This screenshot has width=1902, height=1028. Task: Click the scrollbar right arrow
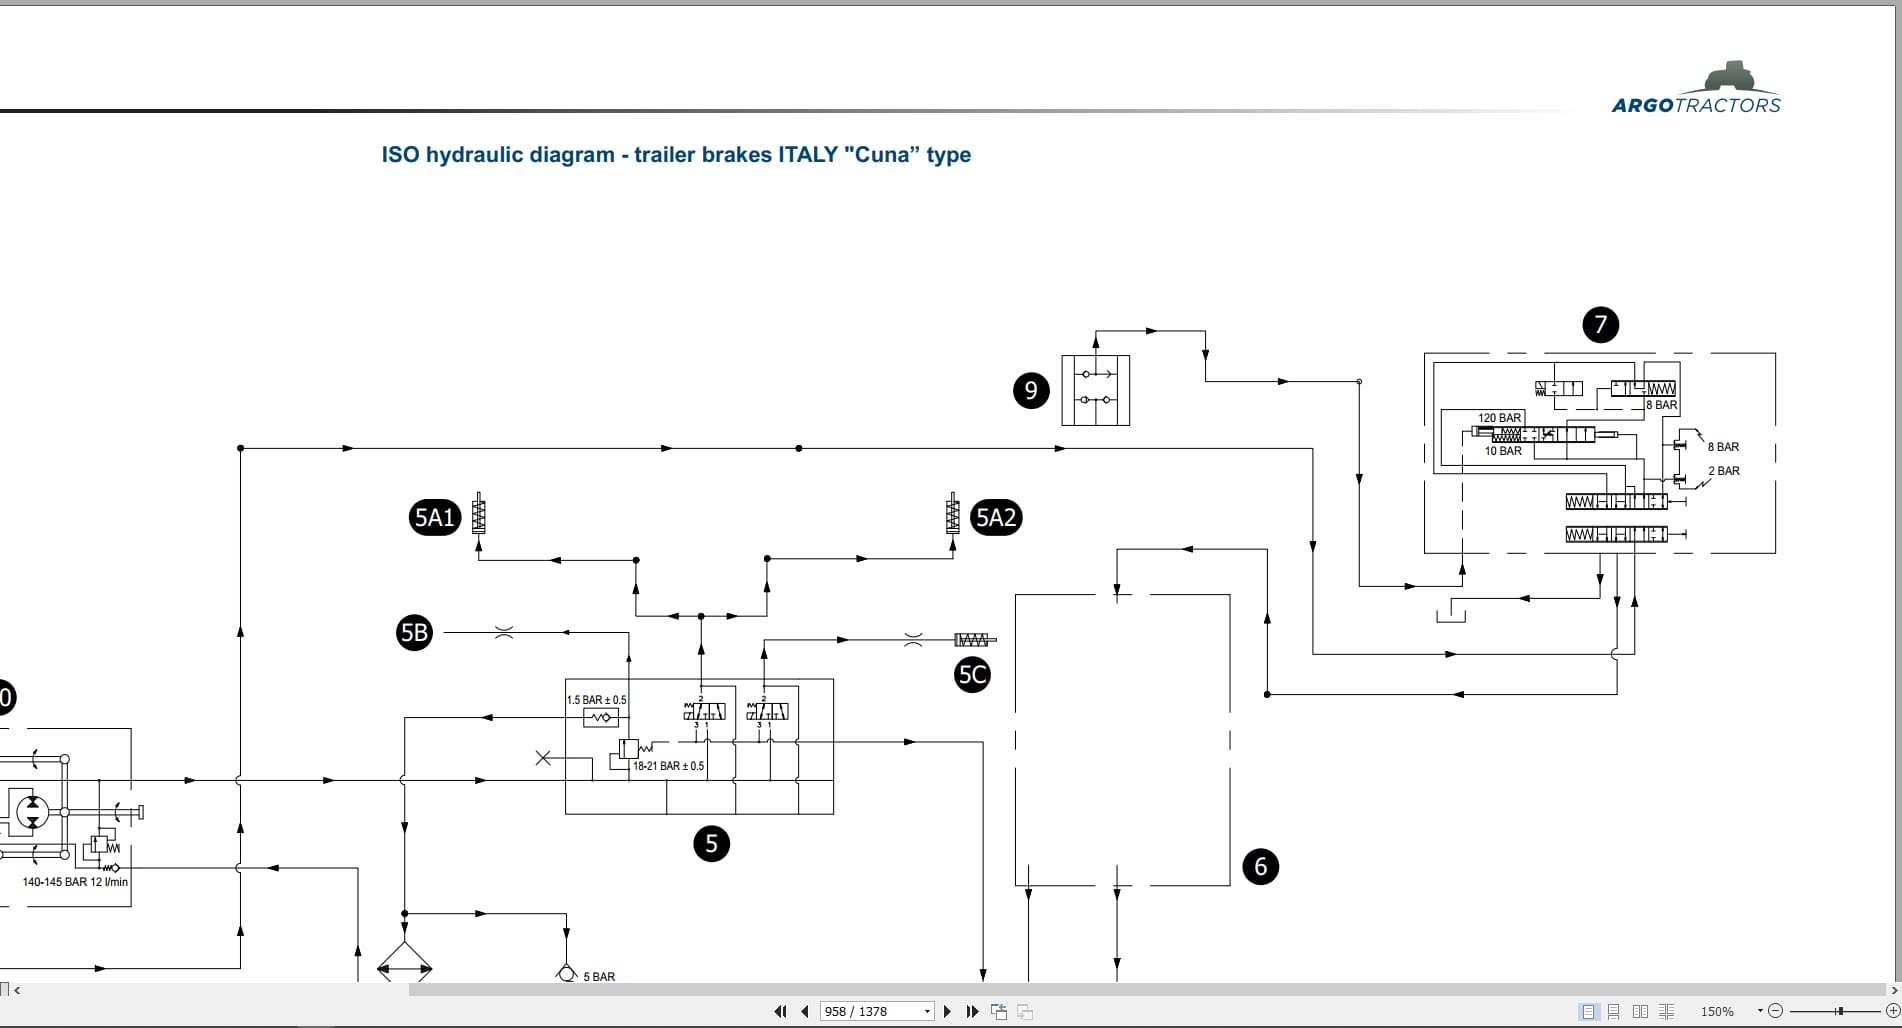click(x=1894, y=990)
